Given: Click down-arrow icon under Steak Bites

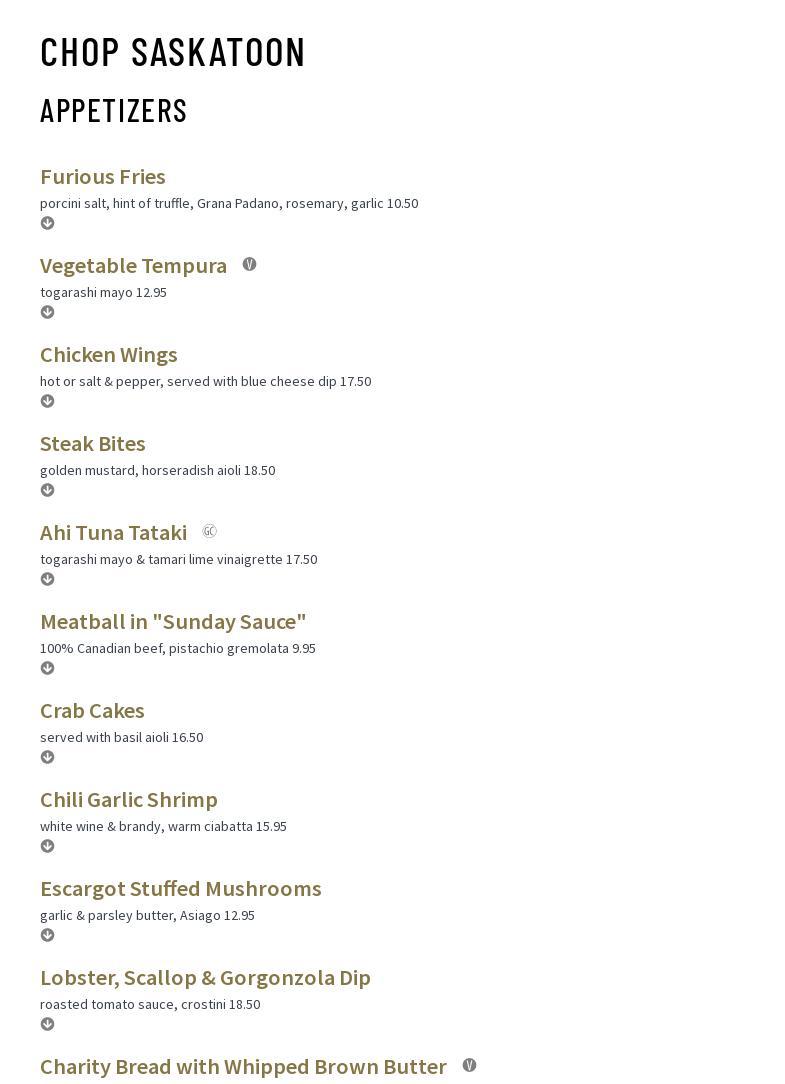Looking at the screenshot, I should (47, 490).
